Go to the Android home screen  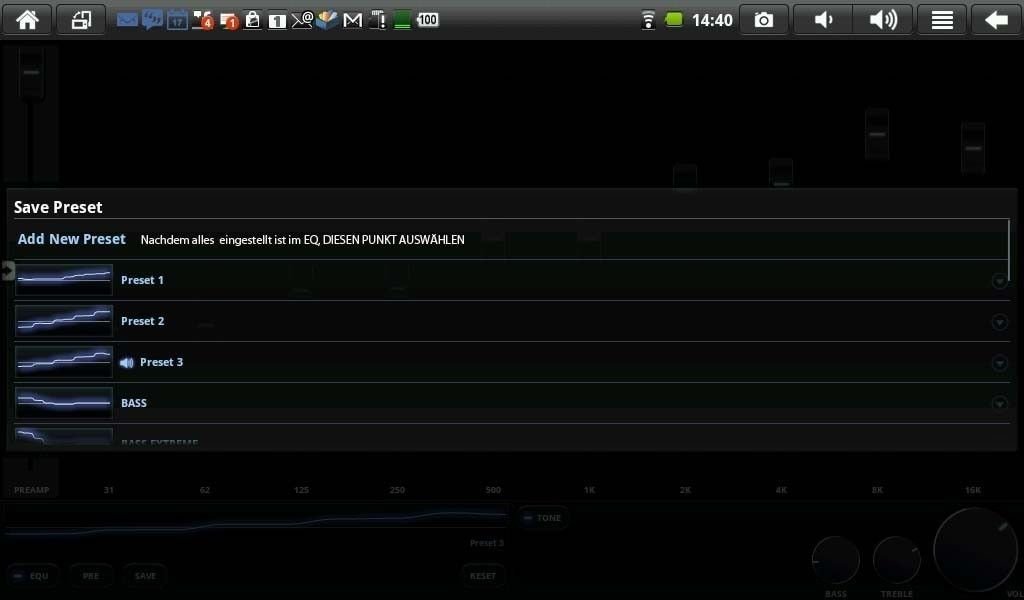pos(27,20)
